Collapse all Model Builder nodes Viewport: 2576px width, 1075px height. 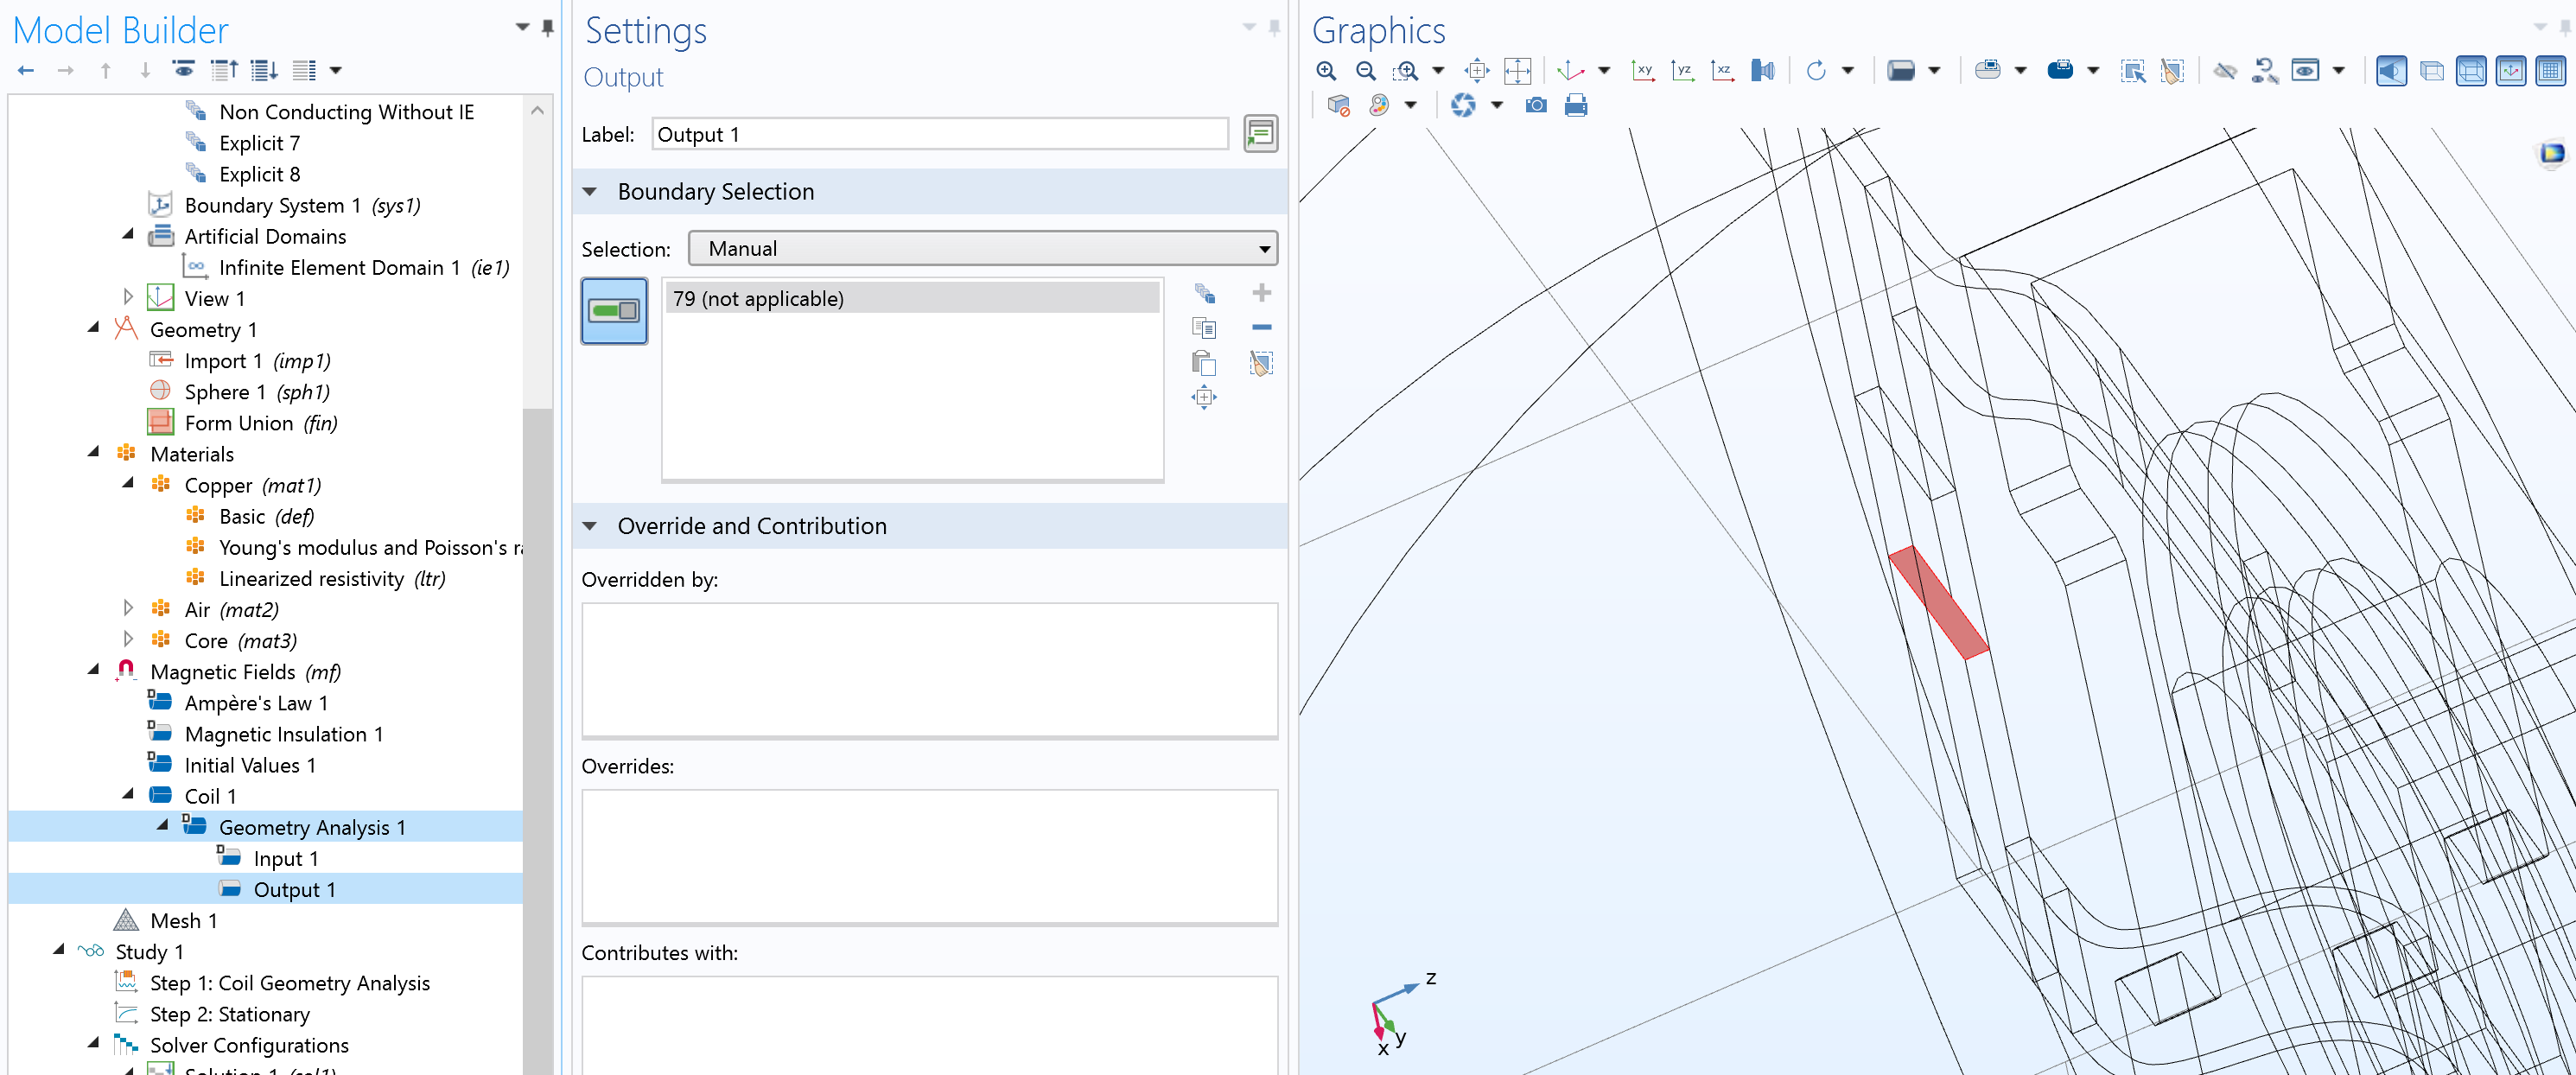225,70
